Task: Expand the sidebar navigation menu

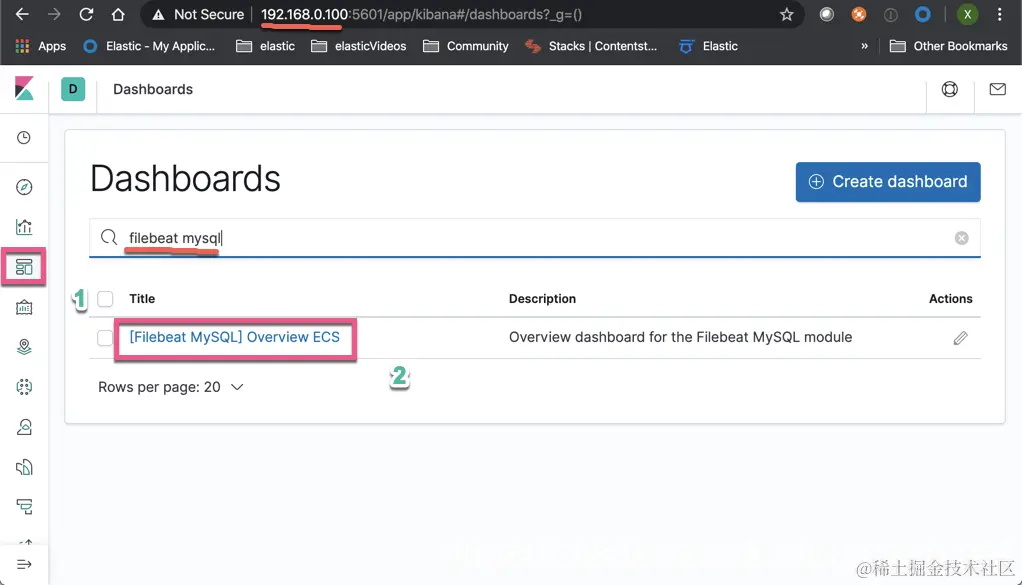Action: click(24, 564)
